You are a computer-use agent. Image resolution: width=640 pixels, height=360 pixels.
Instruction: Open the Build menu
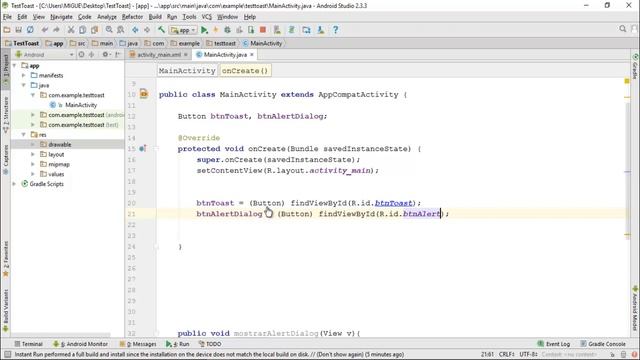(155, 17)
